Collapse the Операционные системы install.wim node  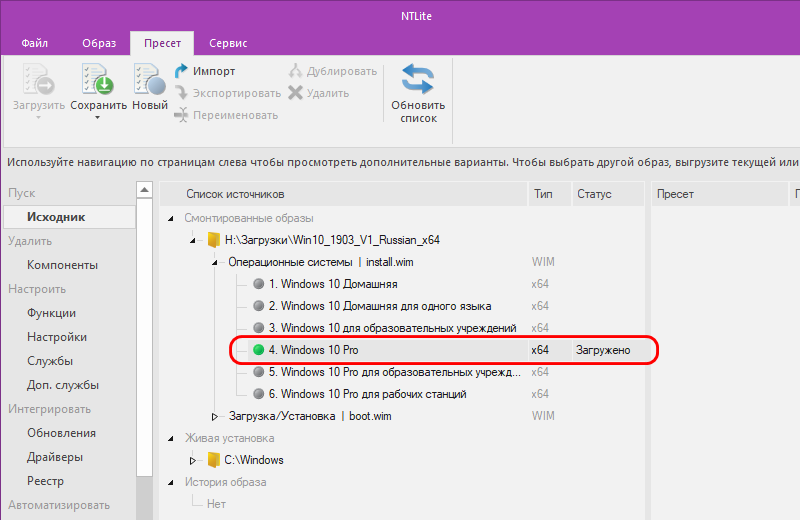click(x=215, y=262)
